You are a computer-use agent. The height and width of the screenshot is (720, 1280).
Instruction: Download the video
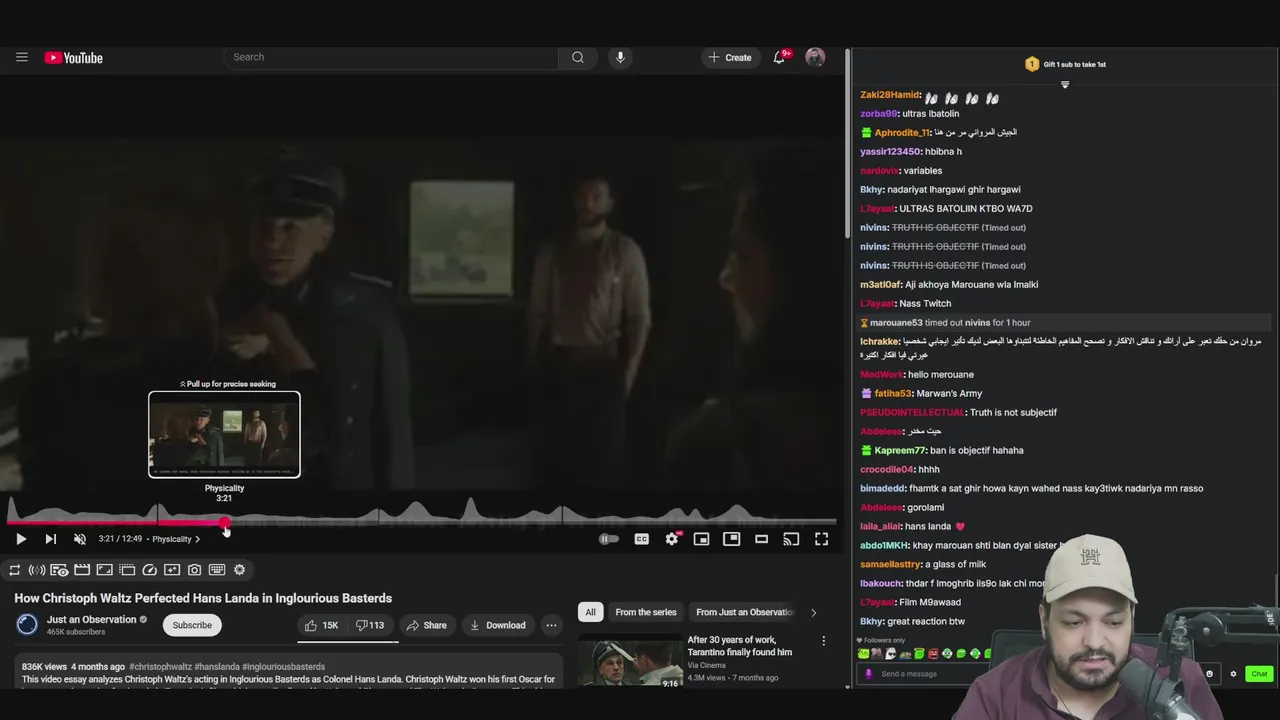496,625
